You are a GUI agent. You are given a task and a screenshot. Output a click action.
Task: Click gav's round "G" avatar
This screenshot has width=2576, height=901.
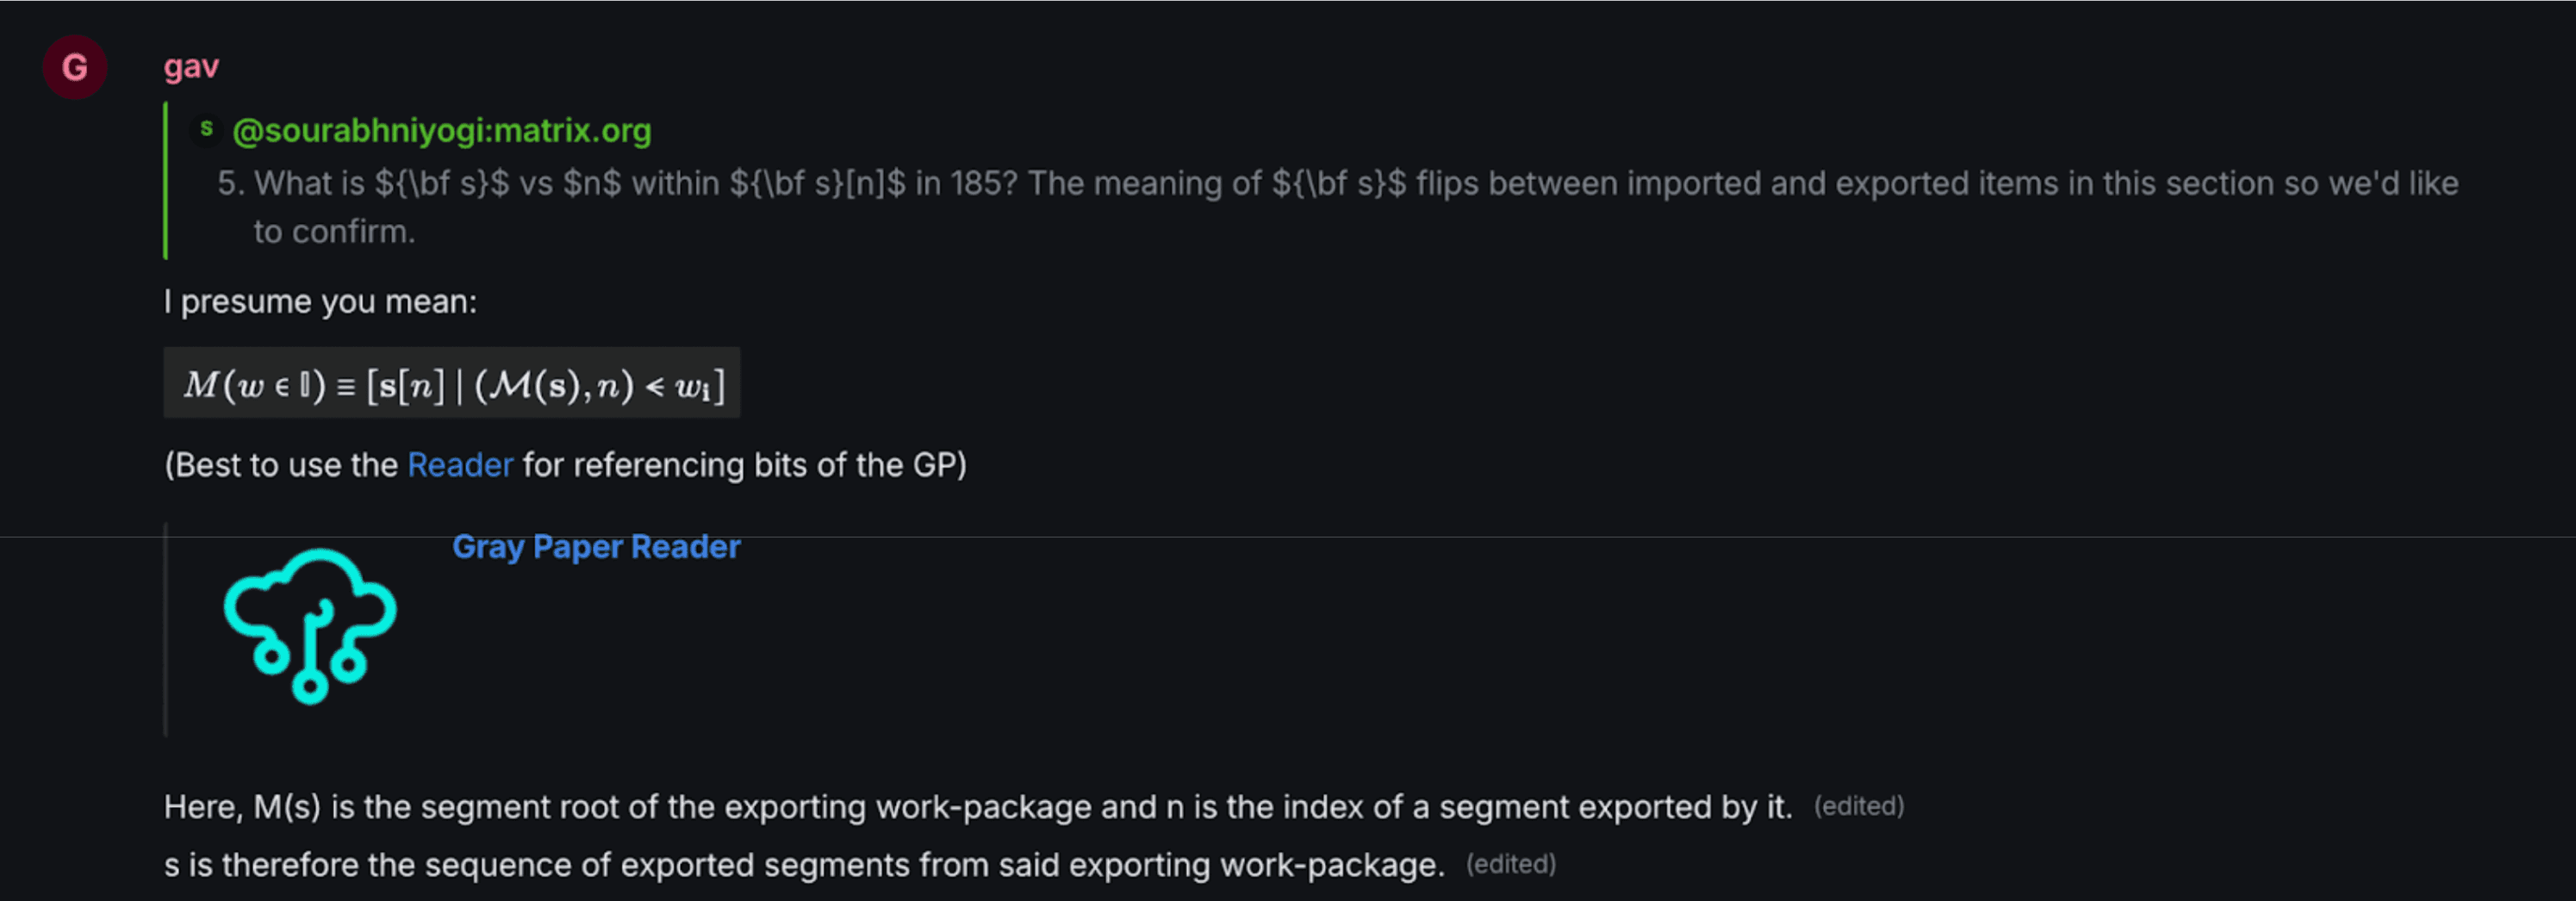[x=74, y=67]
